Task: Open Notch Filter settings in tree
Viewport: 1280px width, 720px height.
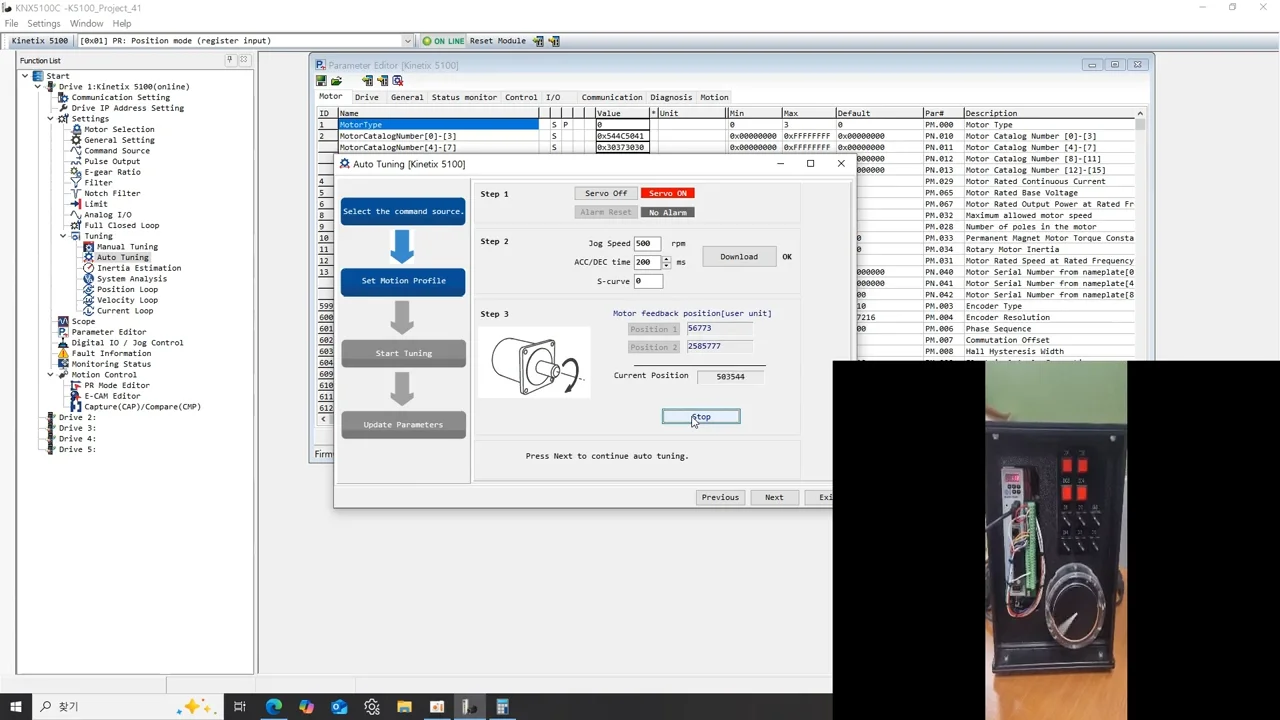Action: tap(111, 193)
